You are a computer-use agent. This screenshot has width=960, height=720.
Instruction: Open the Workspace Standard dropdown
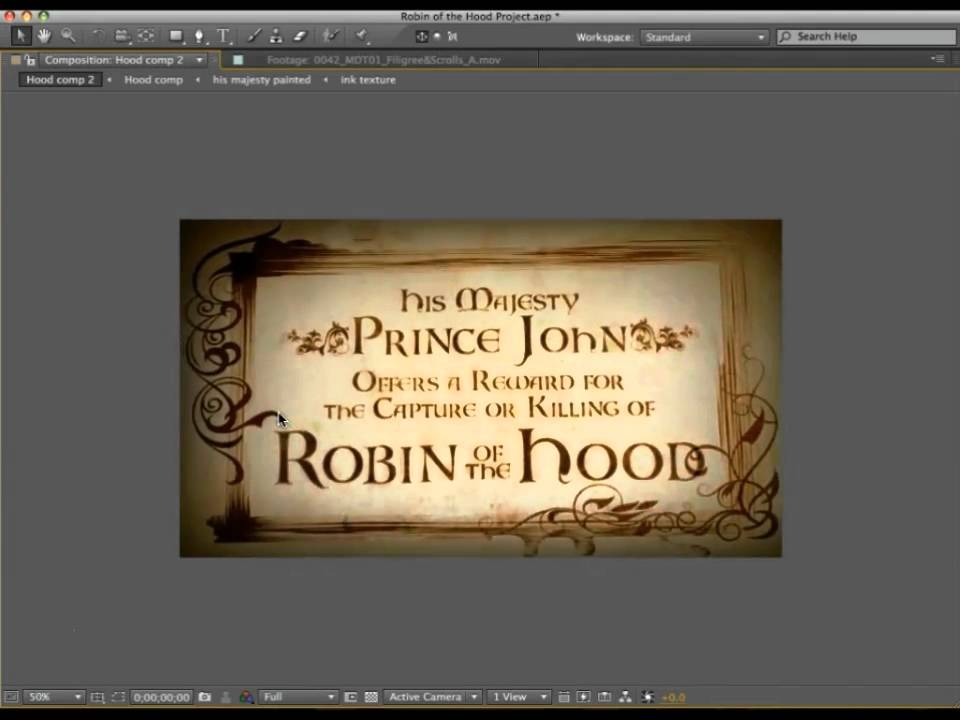tap(704, 37)
